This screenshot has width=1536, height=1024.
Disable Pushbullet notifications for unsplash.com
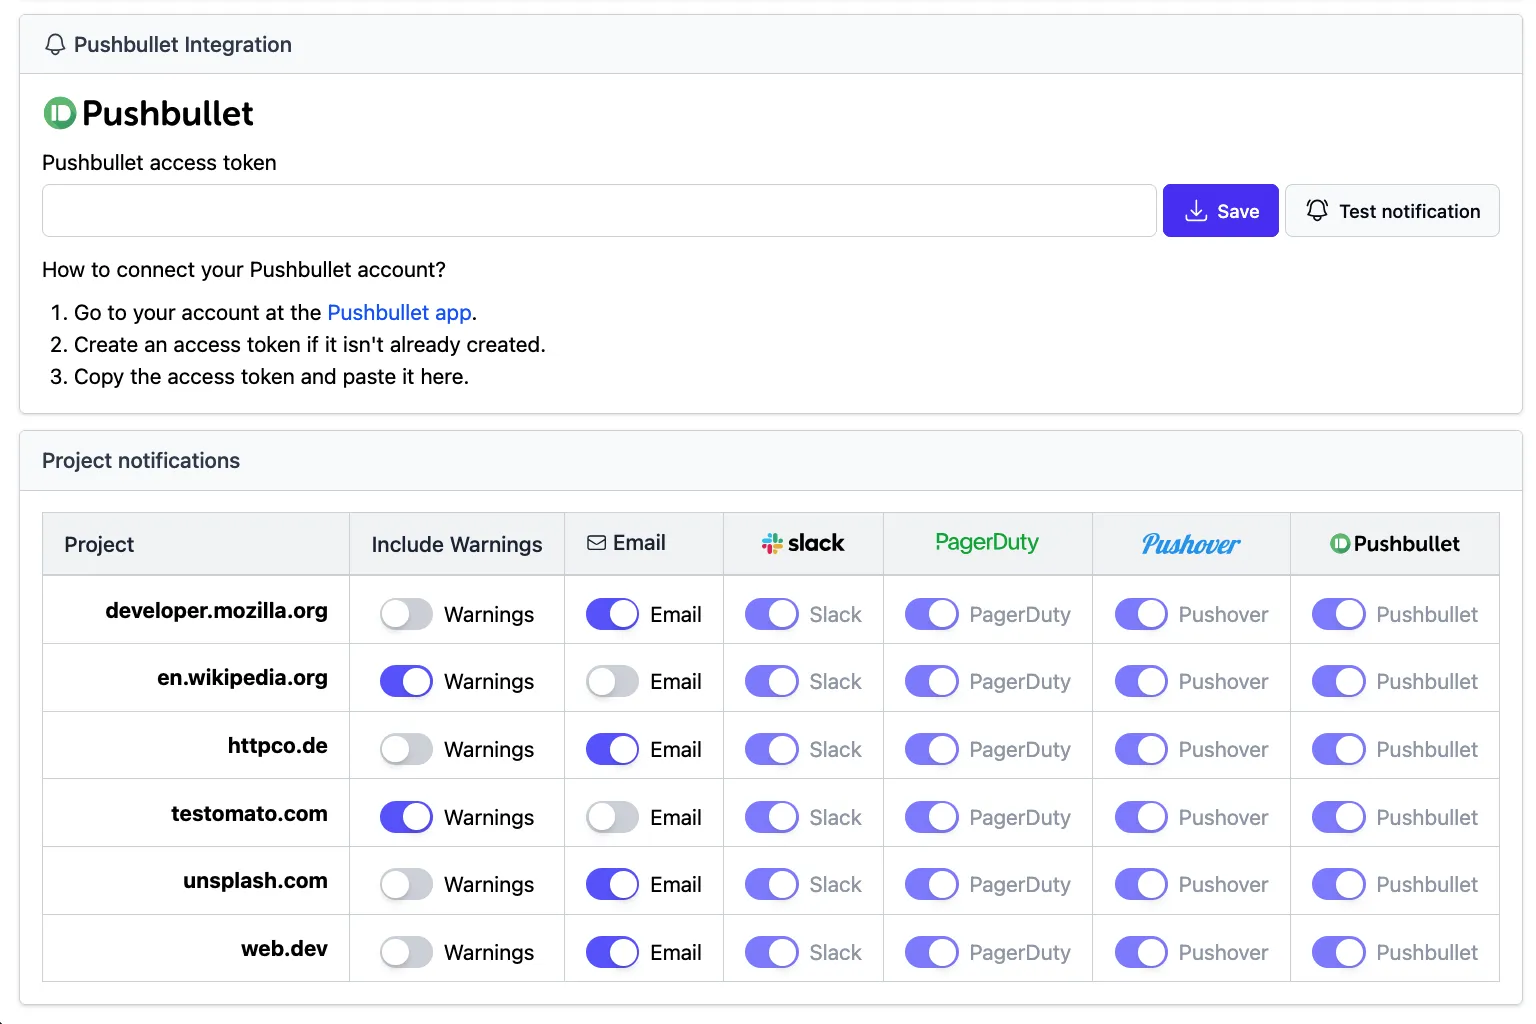[x=1339, y=884]
